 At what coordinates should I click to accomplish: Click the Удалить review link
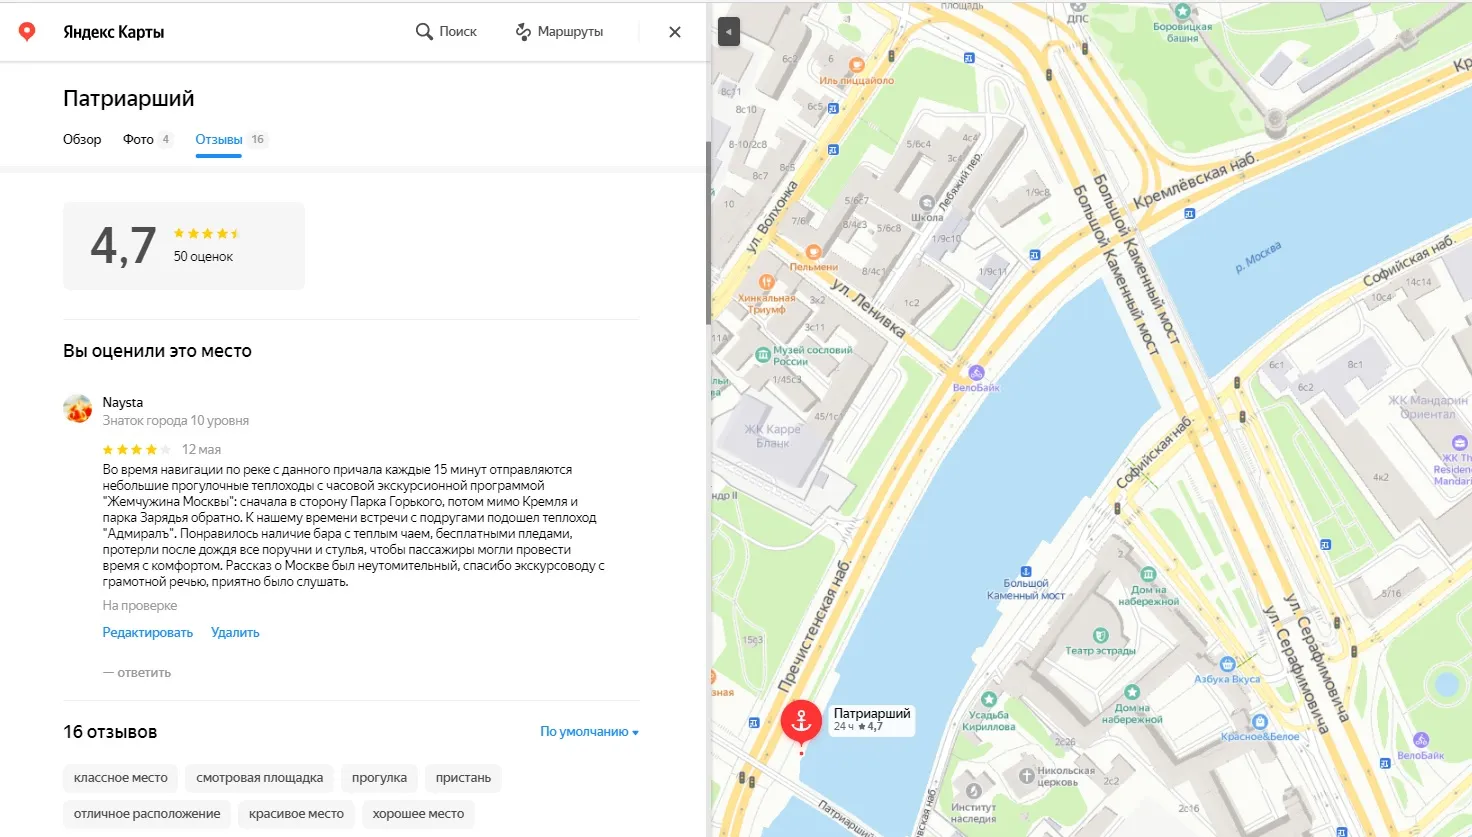pos(235,632)
